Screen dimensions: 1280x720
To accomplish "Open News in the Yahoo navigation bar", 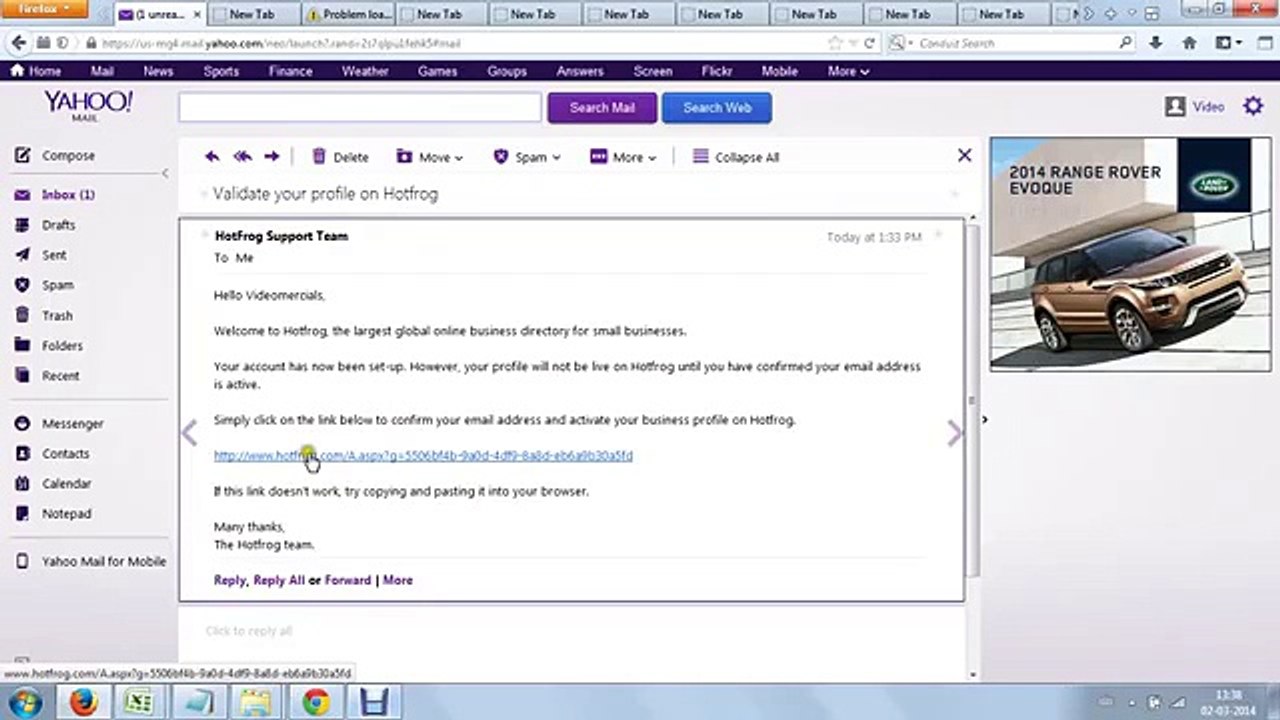I will click(x=158, y=71).
